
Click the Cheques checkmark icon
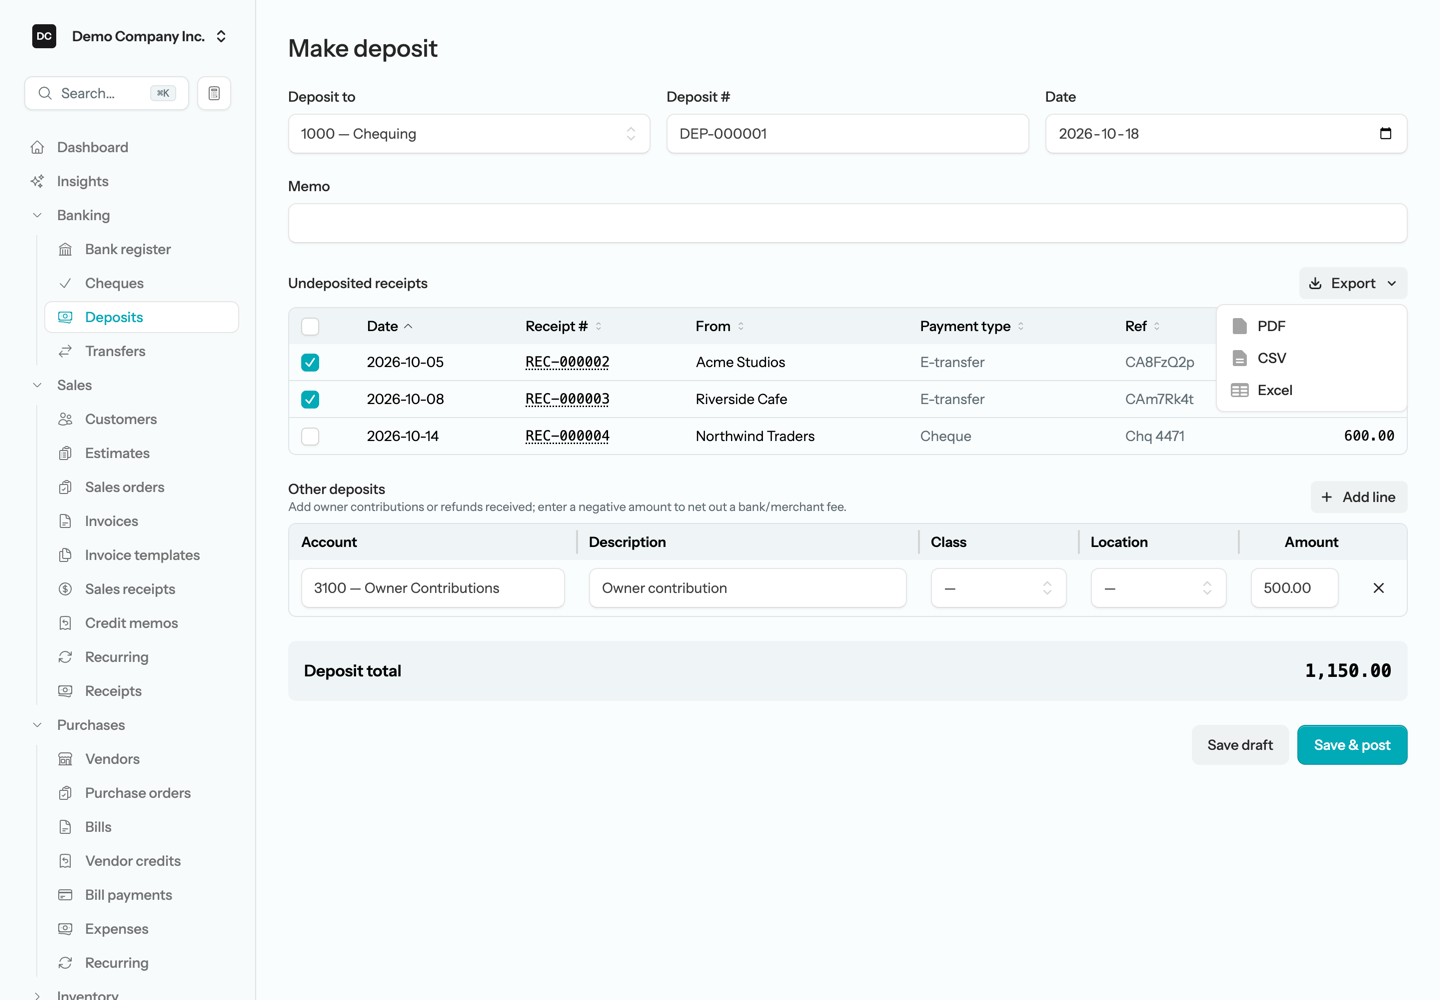[x=65, y=283]
